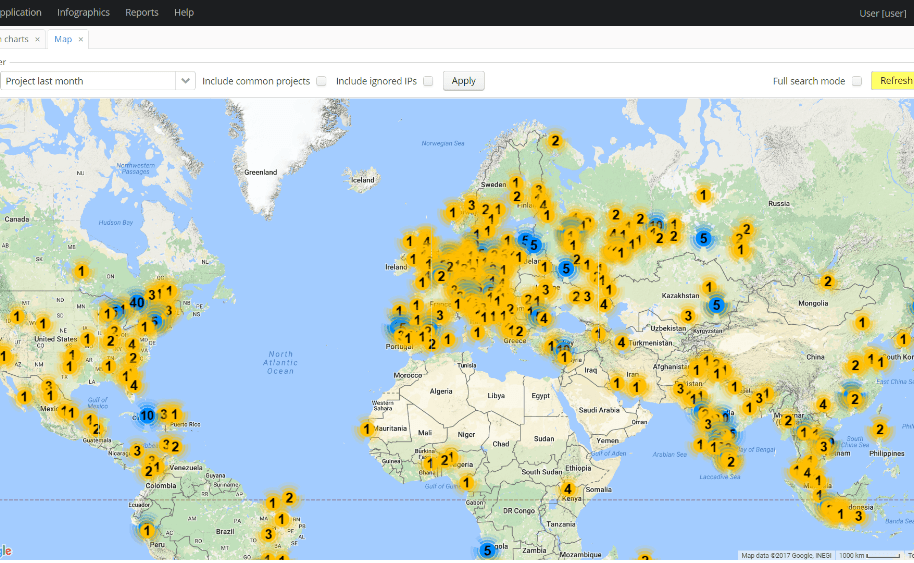Click the Greenland map label
The width and height of the screenshot is (914, 563).
coord(261,173)
